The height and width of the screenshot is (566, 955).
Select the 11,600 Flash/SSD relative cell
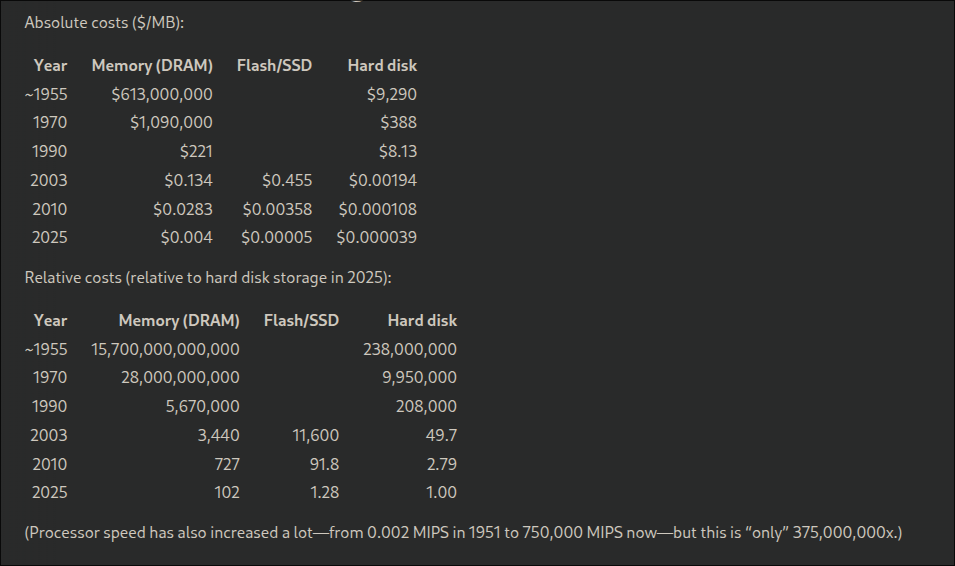[315, 436]
